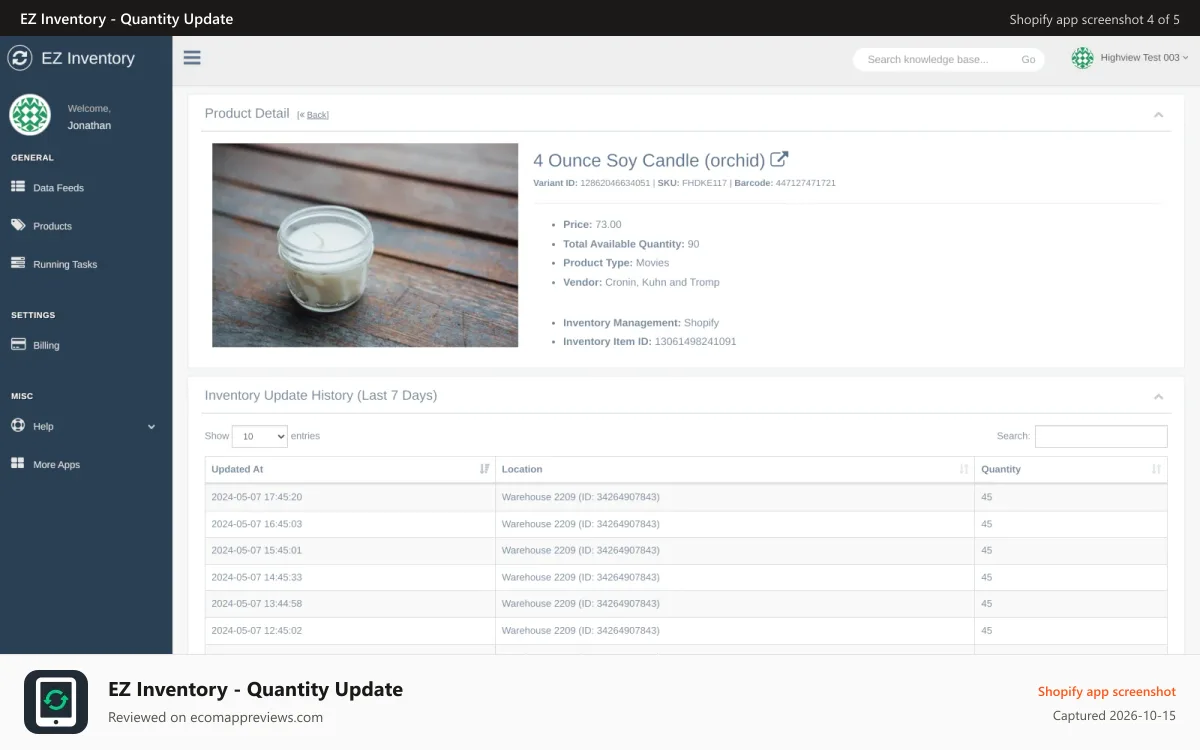This screenshot has width=1200, height=750.
Task: Click the EZ Inventory app tile icon
Action: pos(56,702)
